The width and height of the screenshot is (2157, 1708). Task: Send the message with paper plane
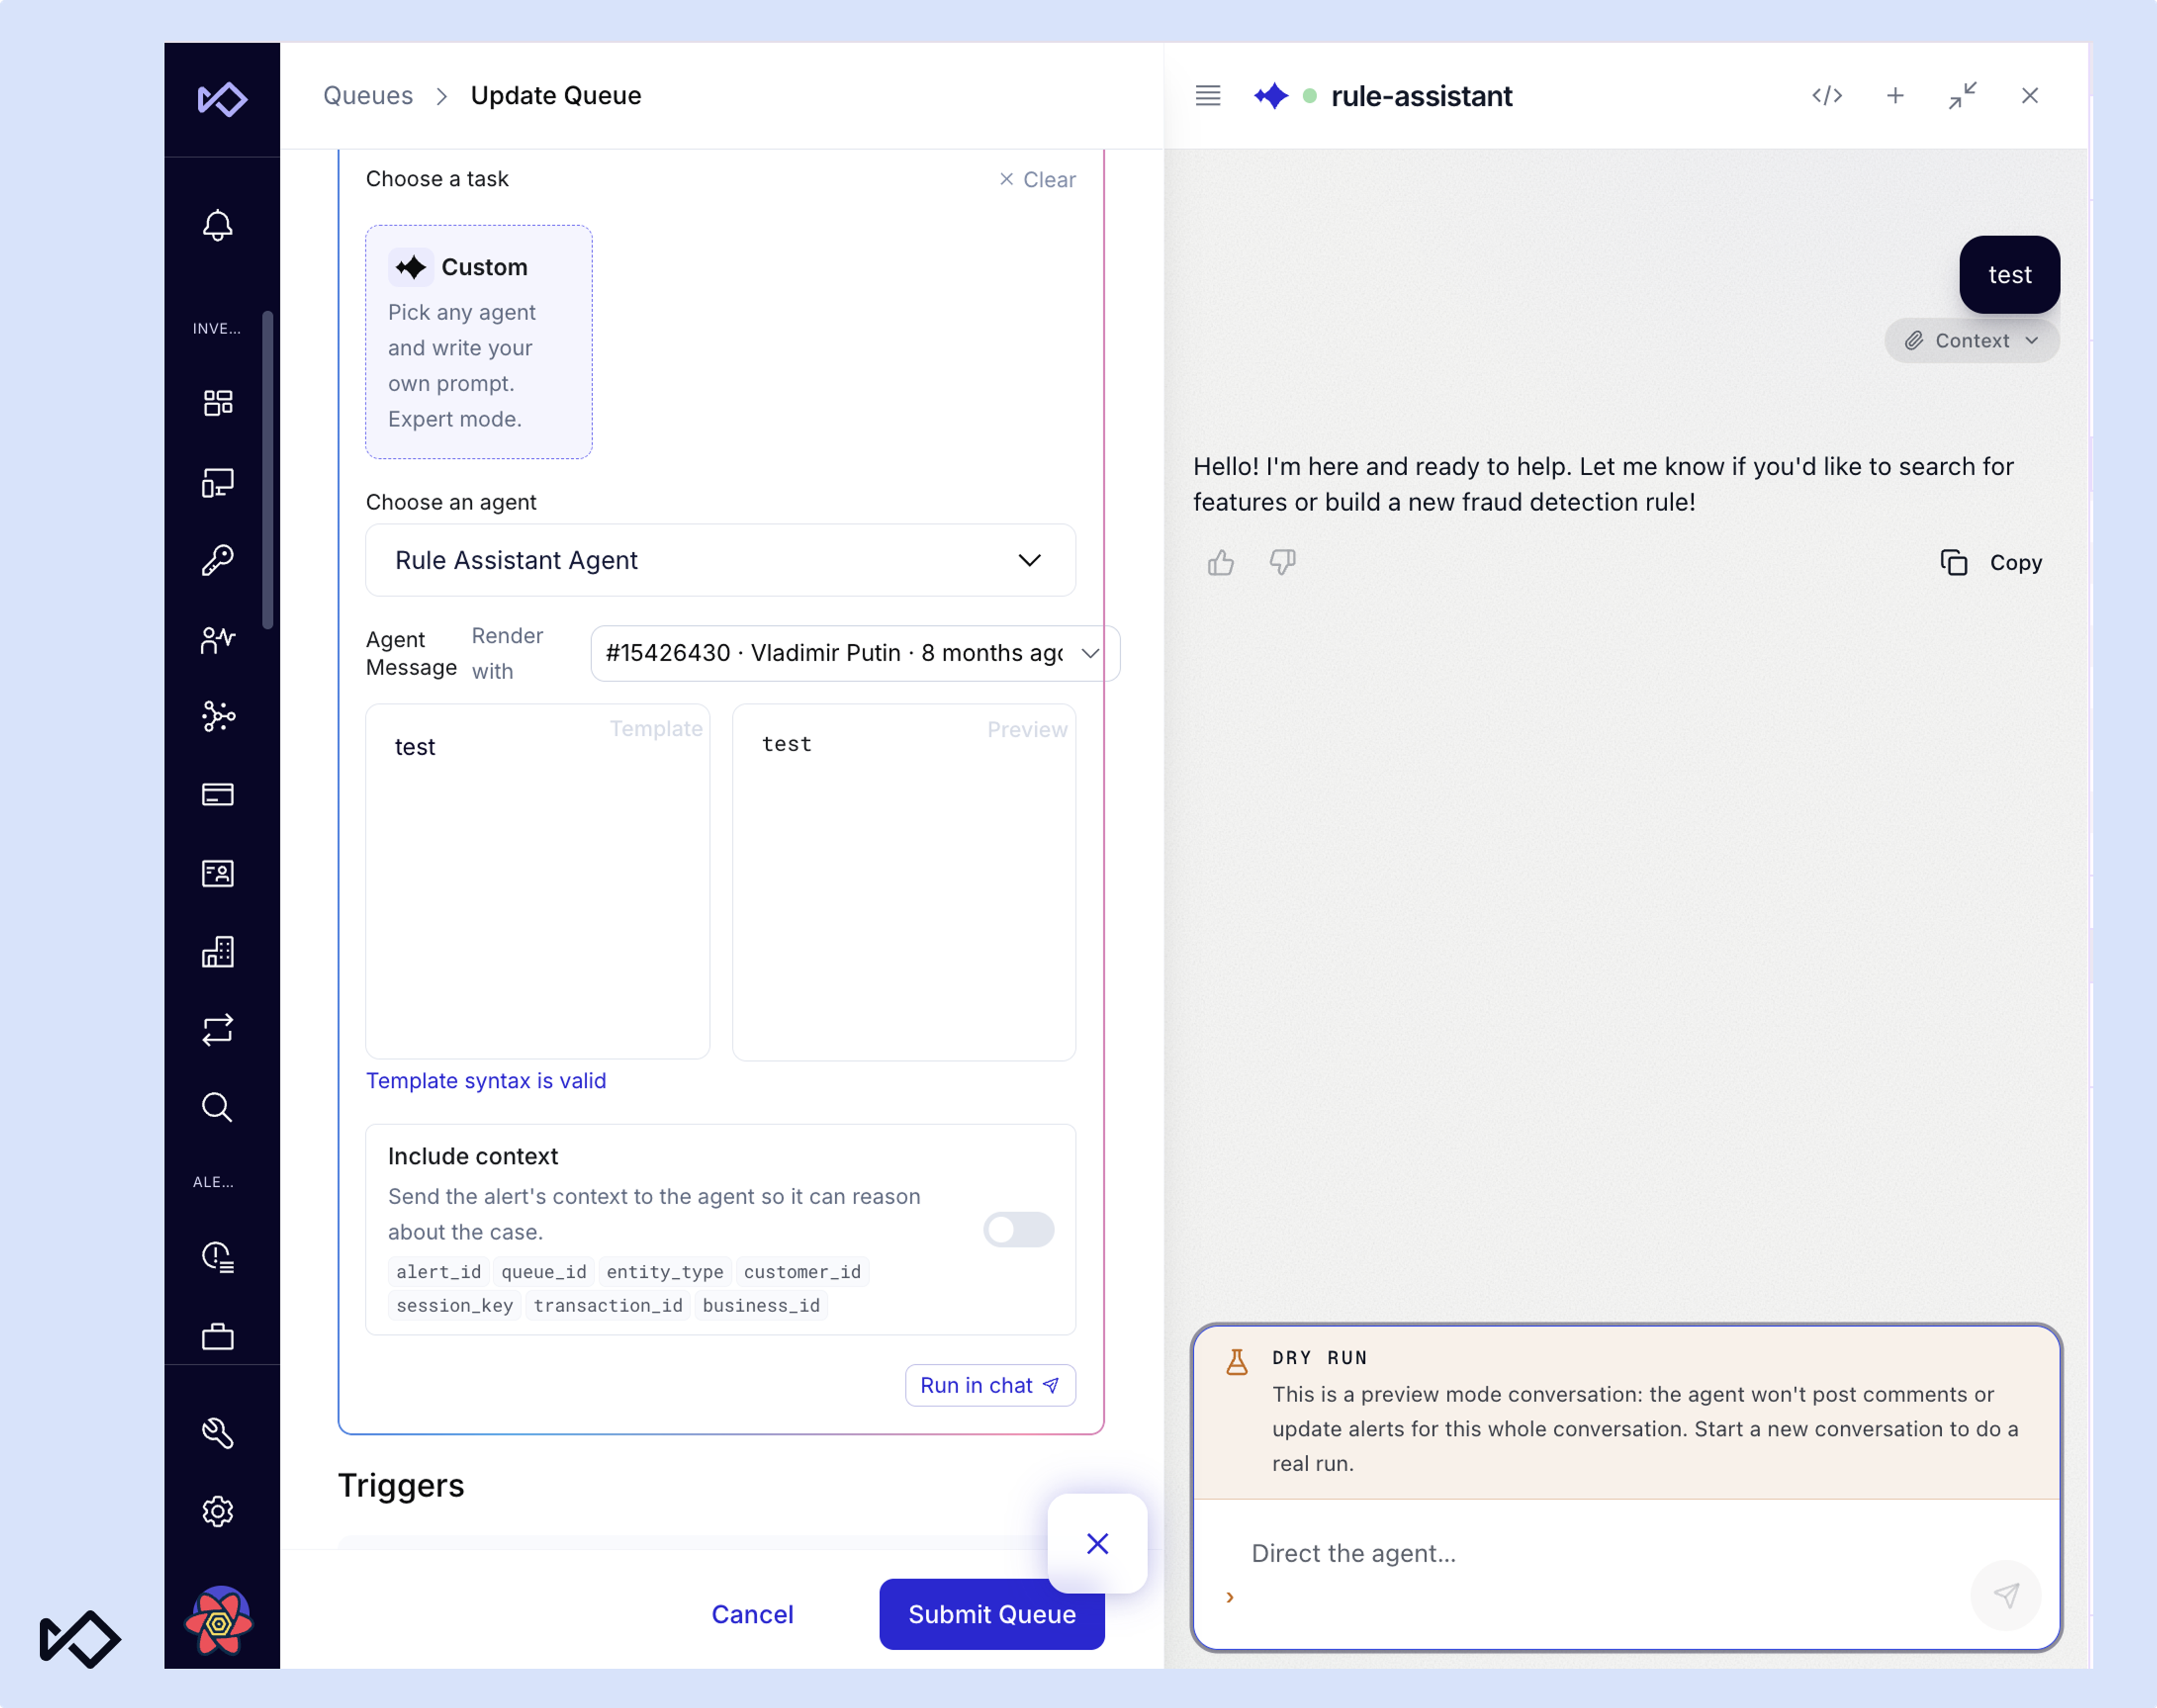[2005, 1595]
